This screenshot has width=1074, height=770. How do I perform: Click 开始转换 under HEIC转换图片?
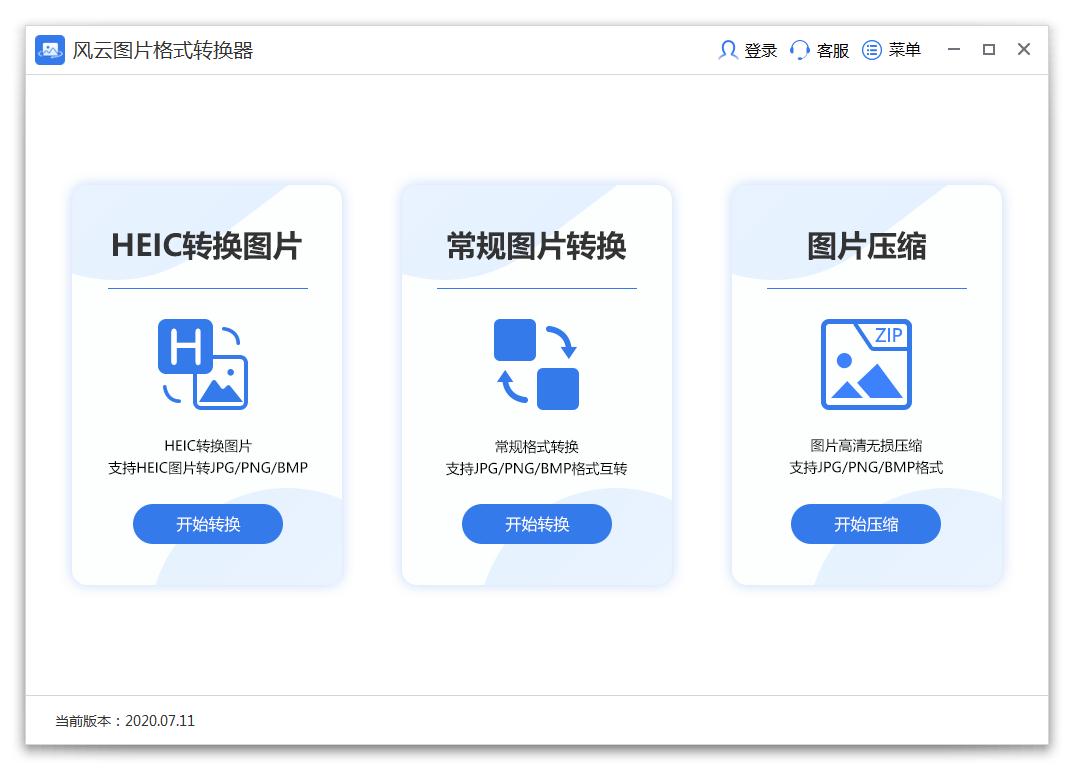point(208,524)
